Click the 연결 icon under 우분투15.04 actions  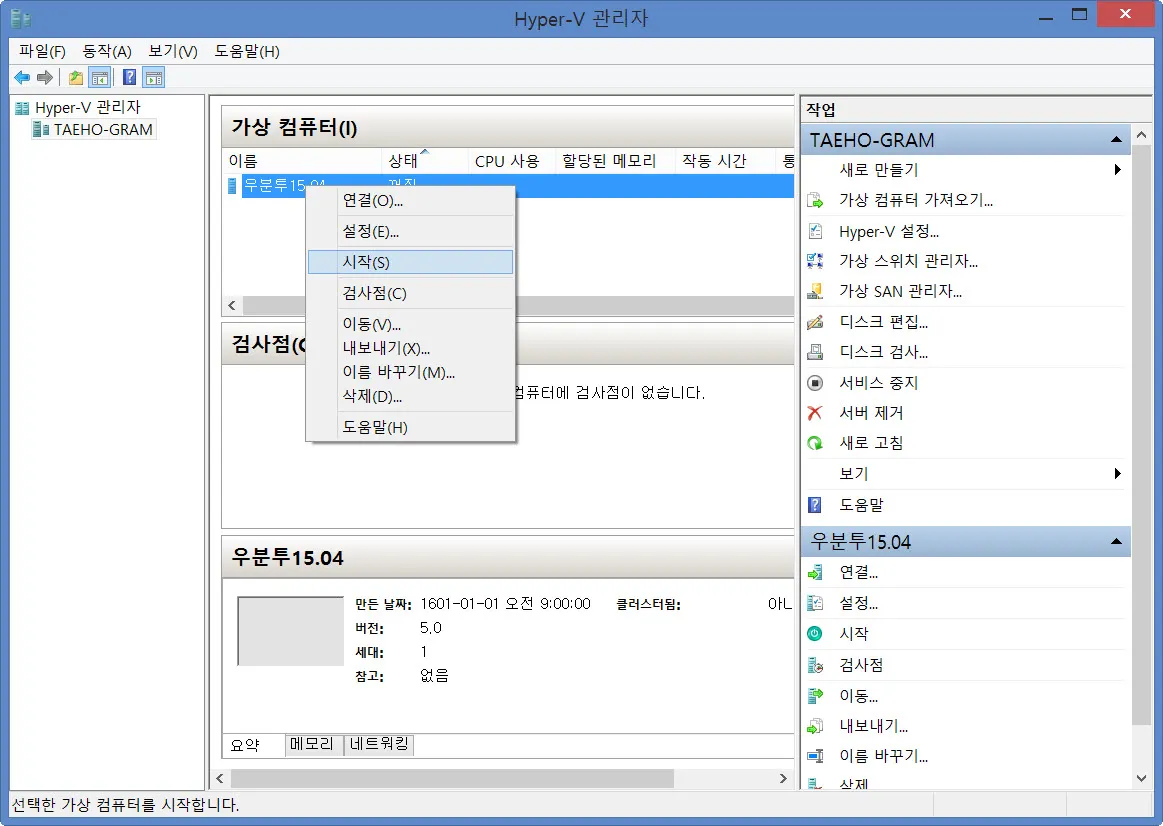click(815, 572)
